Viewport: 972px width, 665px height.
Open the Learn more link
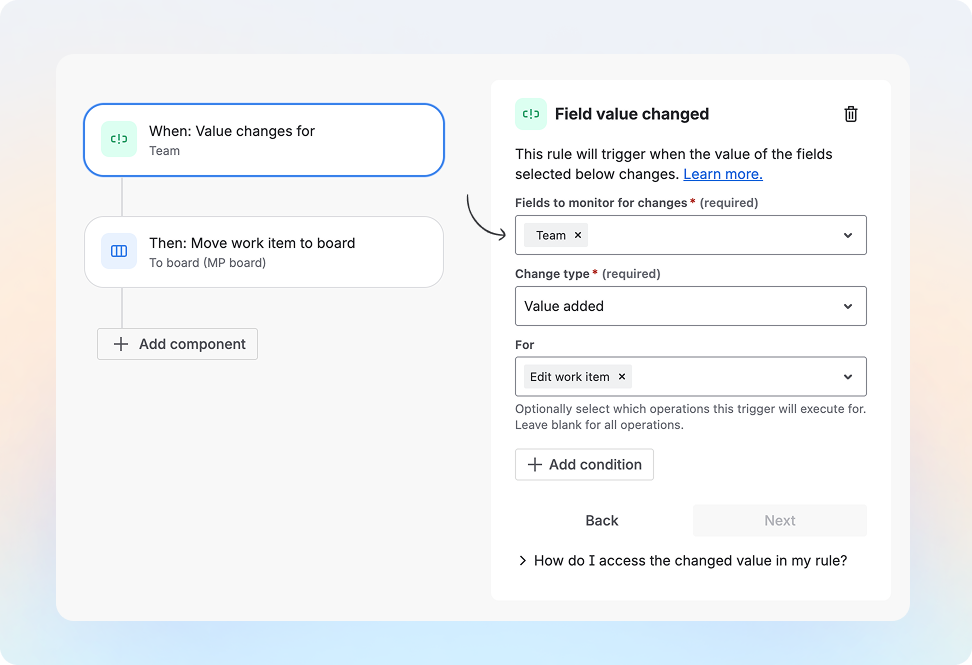pyautogui.click(x=722, y=174)
